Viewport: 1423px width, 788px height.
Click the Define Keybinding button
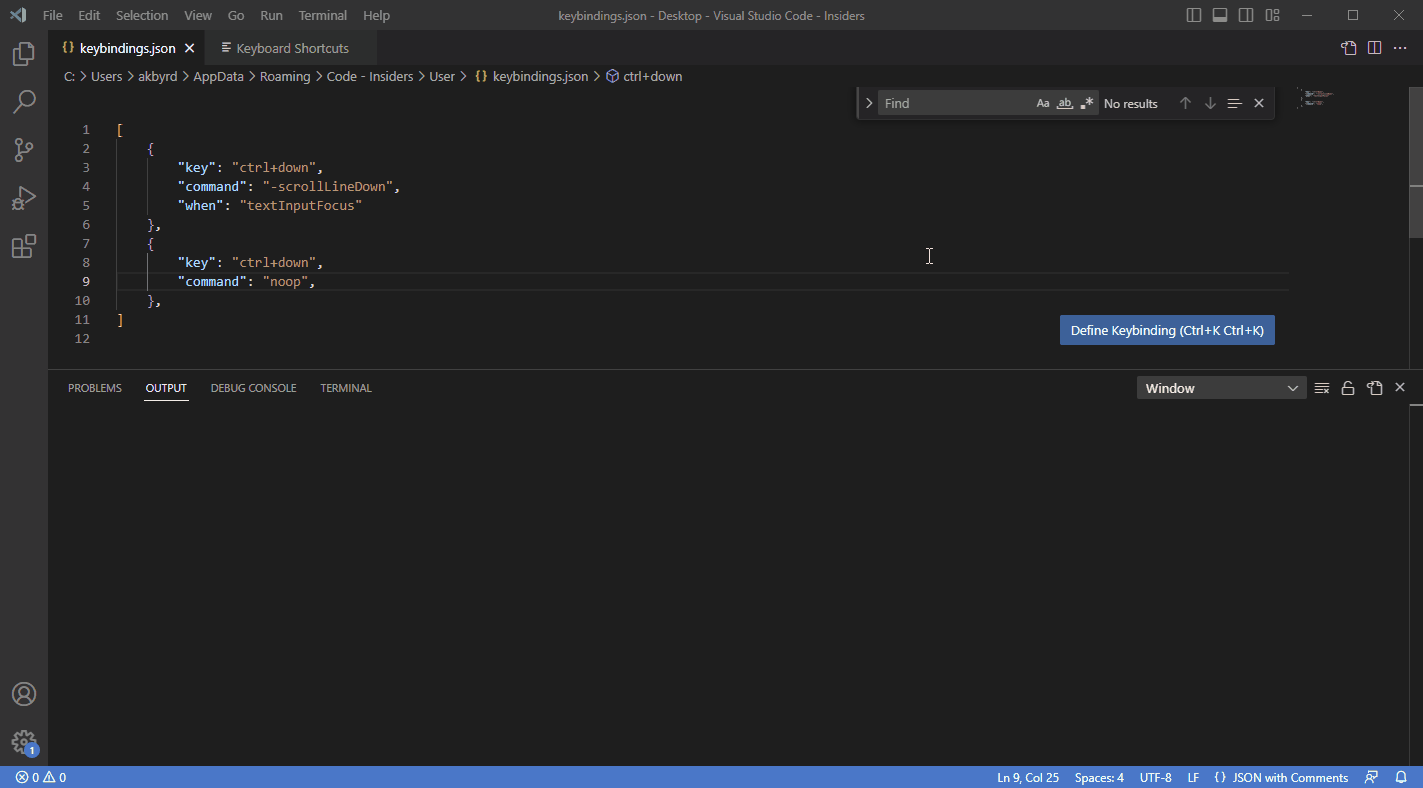1166,330
